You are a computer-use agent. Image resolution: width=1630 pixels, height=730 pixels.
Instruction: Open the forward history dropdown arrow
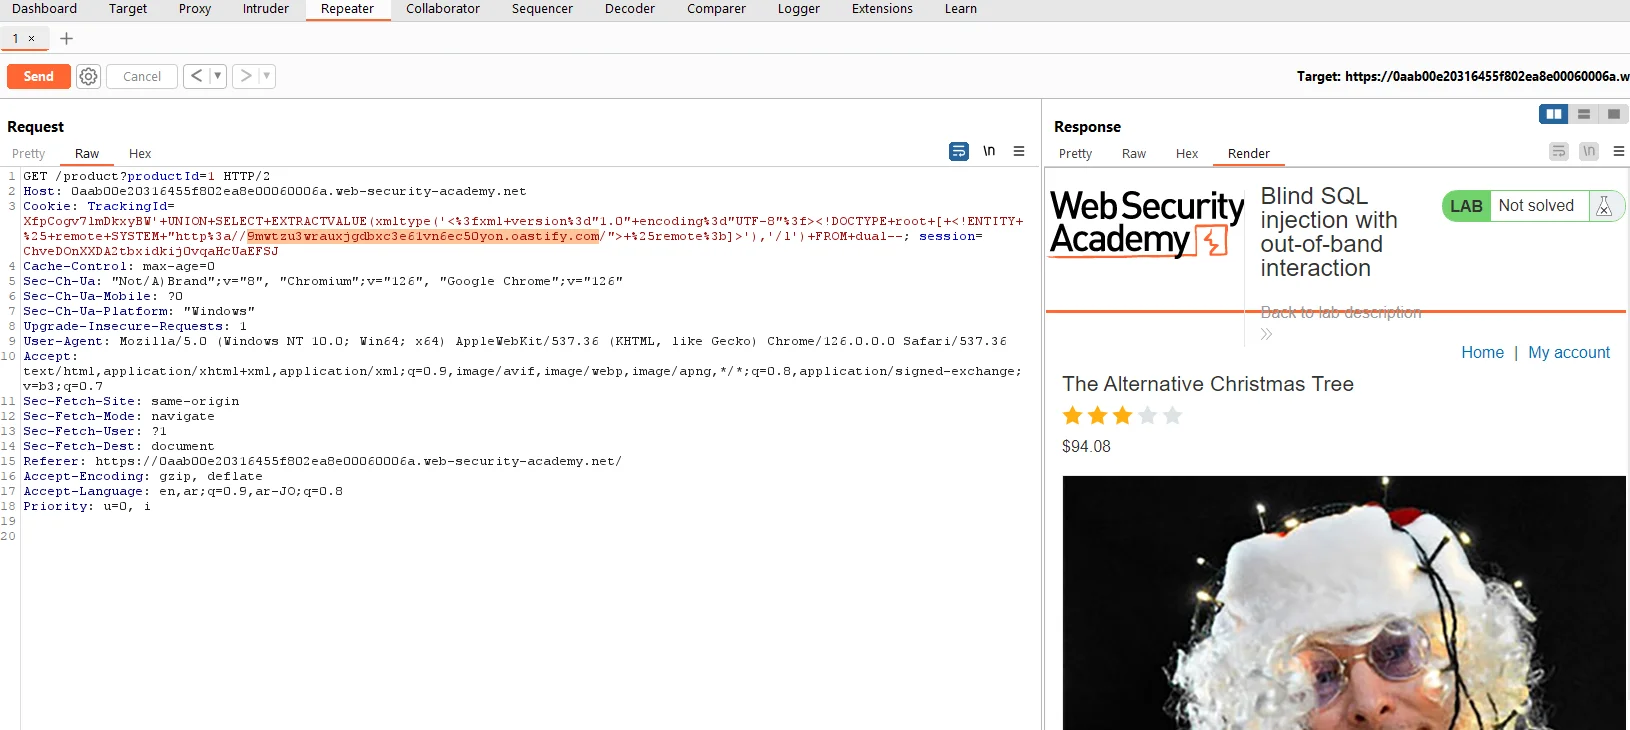tap(267, 76)
